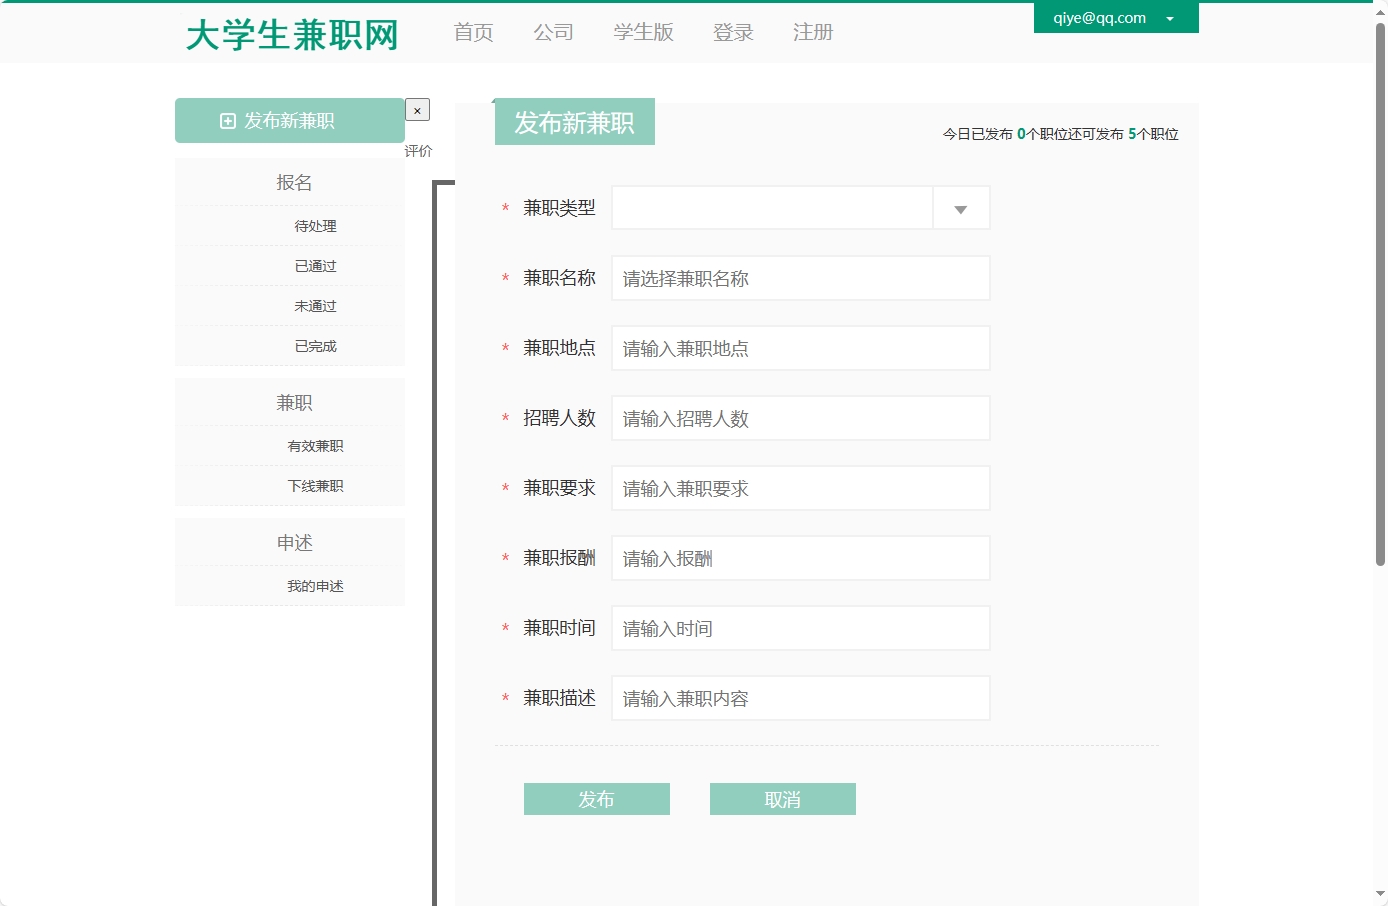Select 下线兼职 in the sidebar
Viewport: 1388px width, 906px height.
pos(315,485)
